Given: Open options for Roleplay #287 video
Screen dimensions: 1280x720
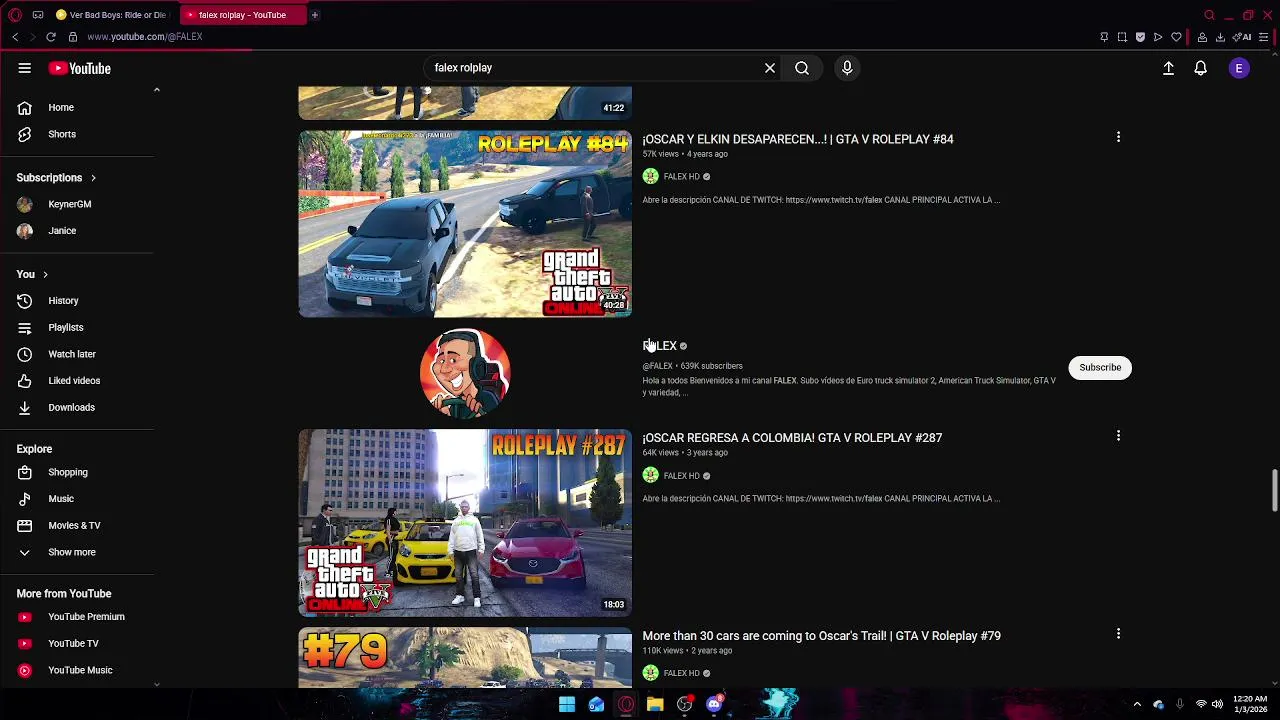Looking at the screenshot, I should [x=1118, y=436].
